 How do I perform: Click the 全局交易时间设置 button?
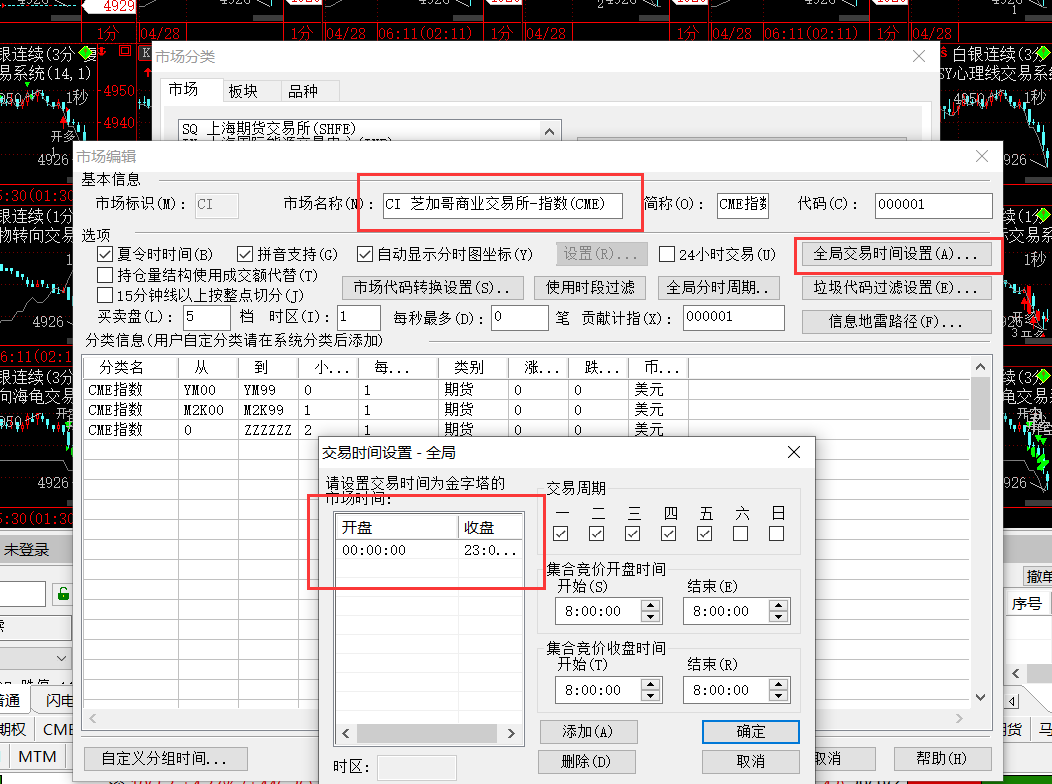895,255
